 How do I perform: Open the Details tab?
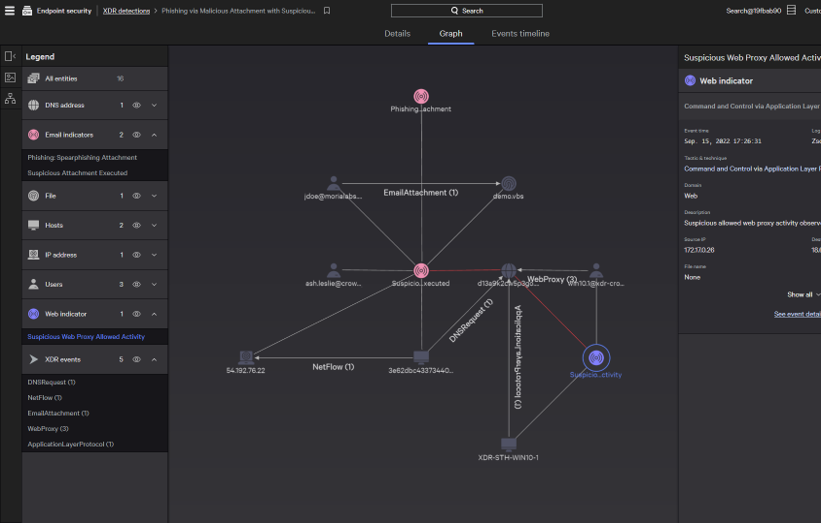click(397, 34)
